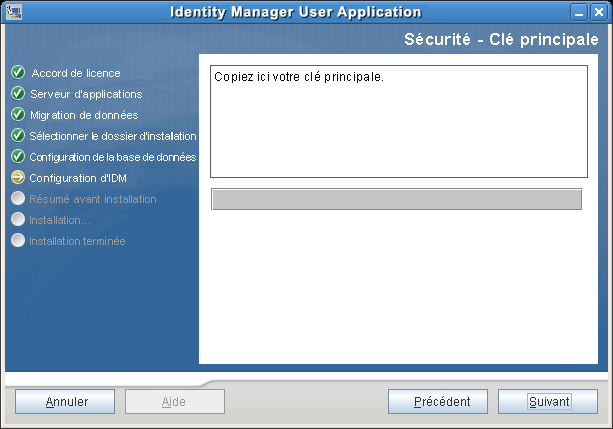The image size is (613, 429).
Task: Click the check icon for Sélectionner le dossier d'installation
Action: pos(17,136)
